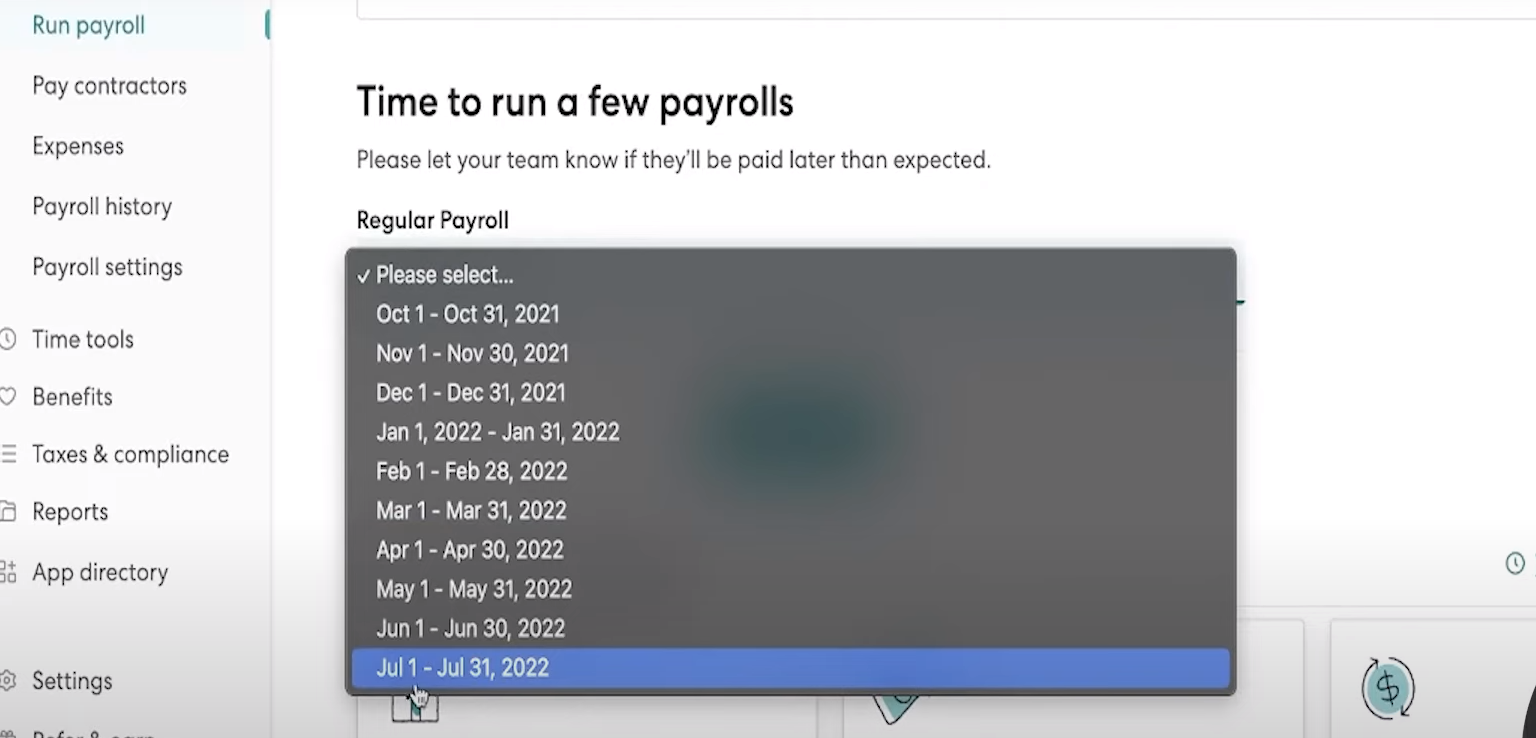Screen dimensions: 1536x738
Task: Open Run payroll in sidebar
Action: coord(88,25)
